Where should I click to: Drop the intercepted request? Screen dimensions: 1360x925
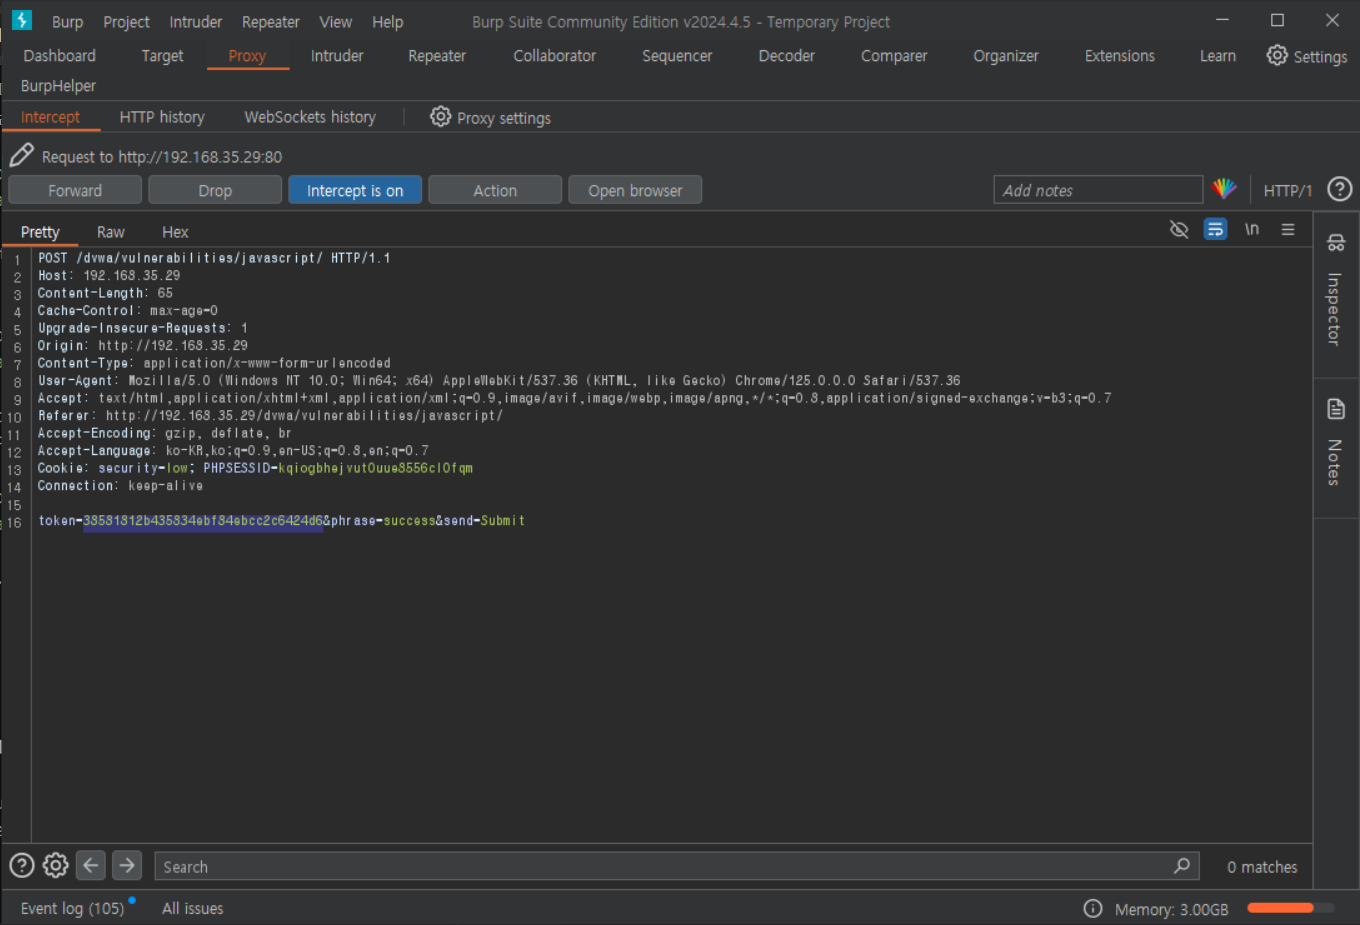coord(215,190)
